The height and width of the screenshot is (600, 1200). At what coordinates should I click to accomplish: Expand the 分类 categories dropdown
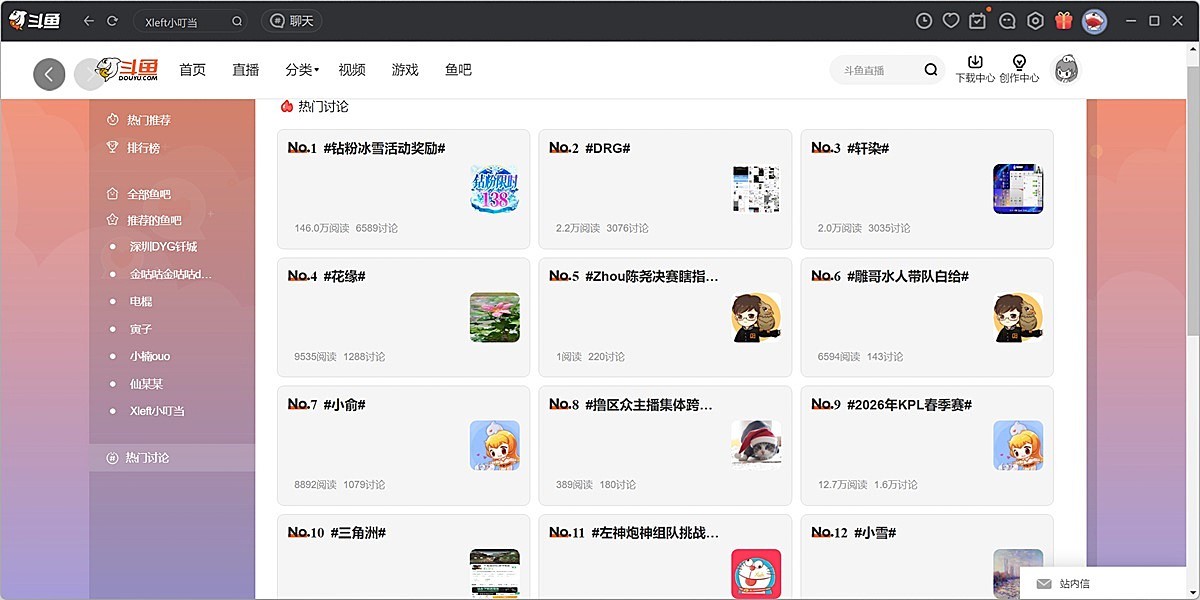tap(302, 70)
